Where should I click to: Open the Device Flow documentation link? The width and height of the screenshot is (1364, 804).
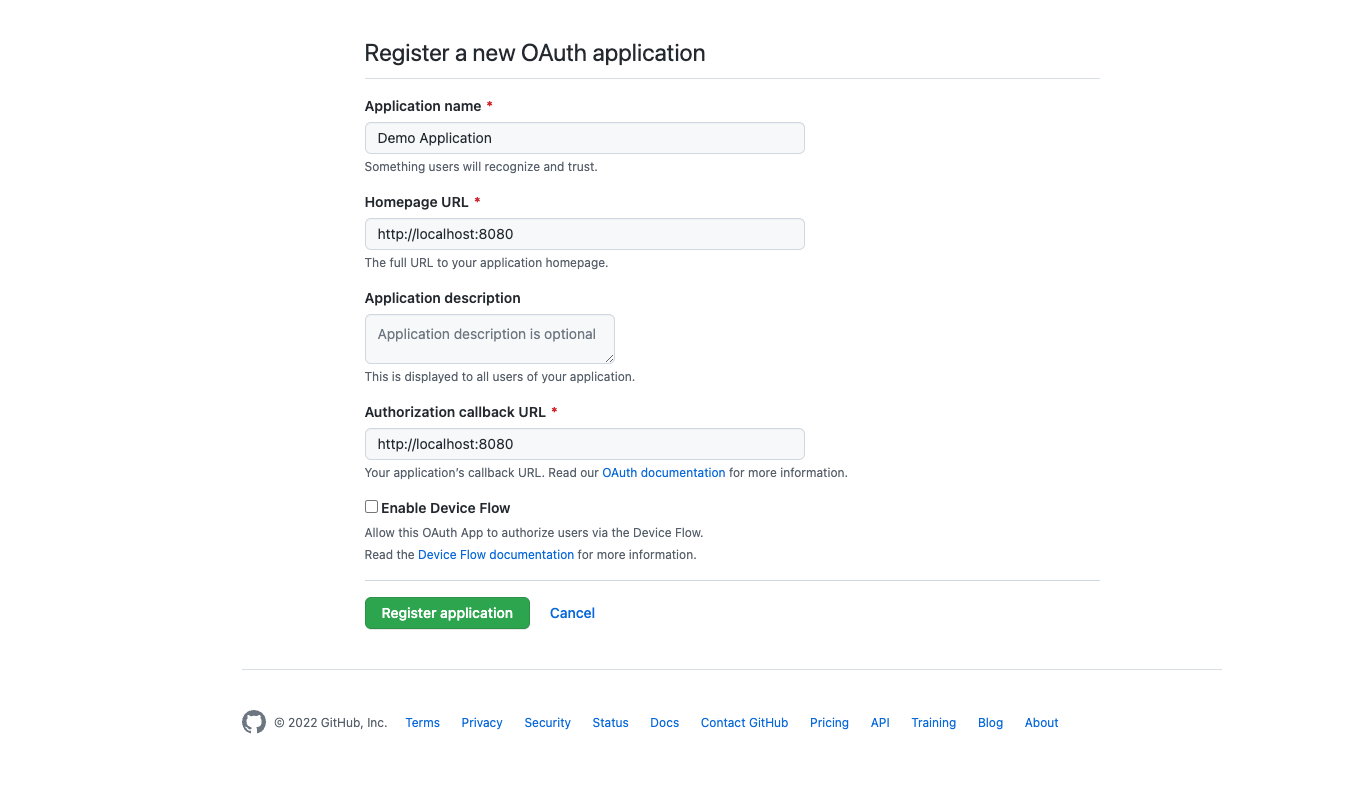pos(496,555)
